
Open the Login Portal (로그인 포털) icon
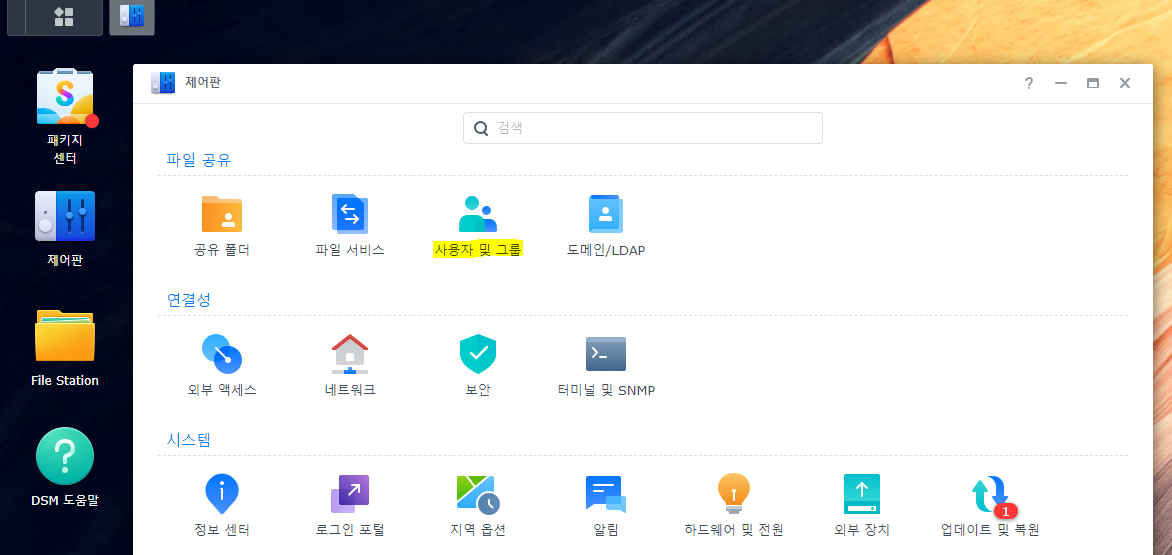[350, 494]
